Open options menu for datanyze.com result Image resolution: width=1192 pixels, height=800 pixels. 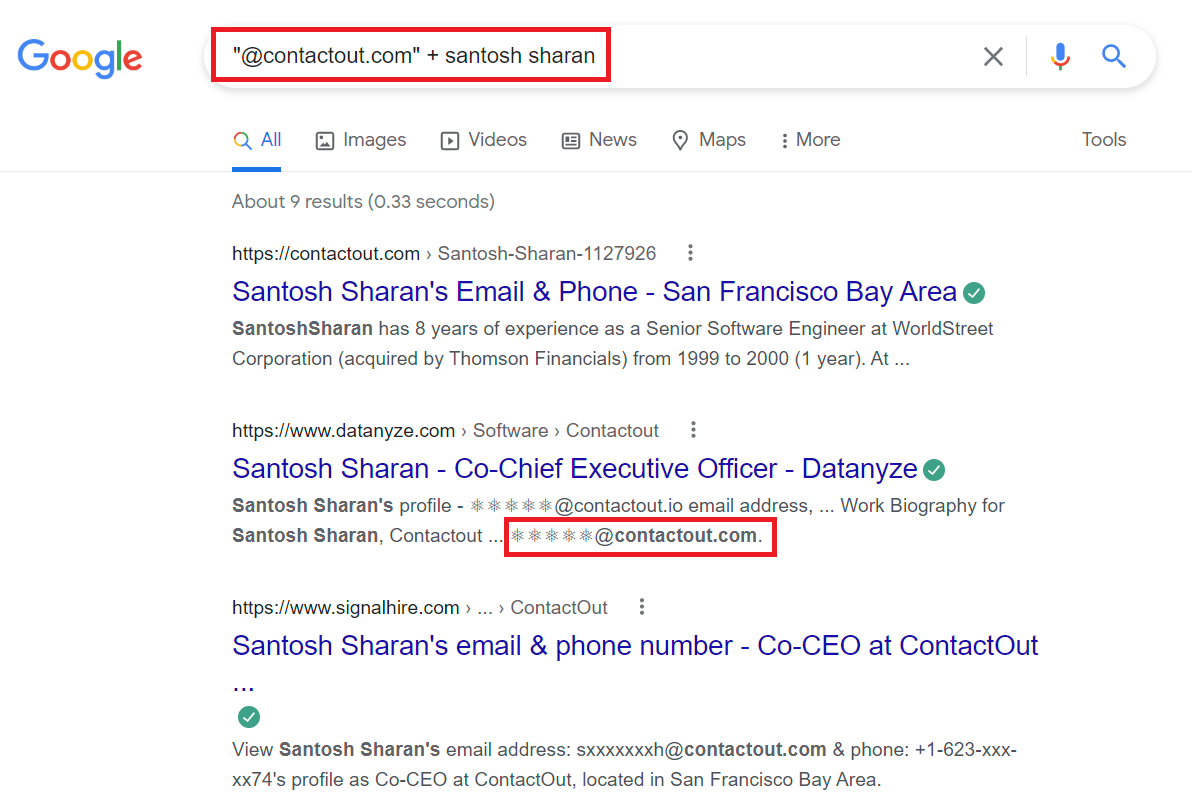[x=693, y=430]
